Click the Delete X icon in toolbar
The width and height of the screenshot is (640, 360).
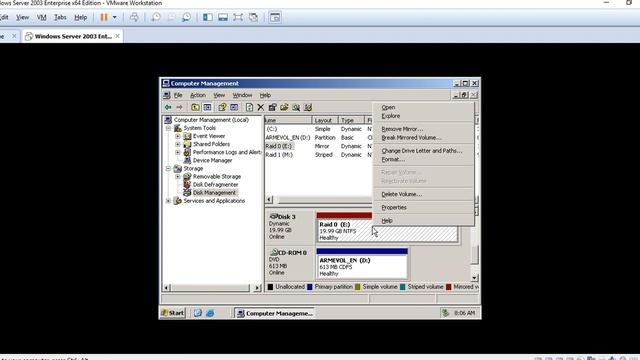click(x=260, y=107)
